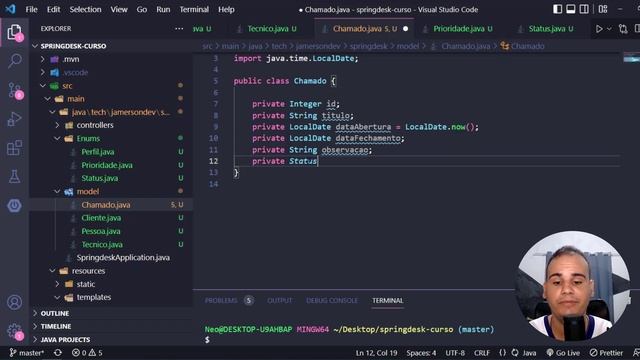Screen dimensions: 640x360
Task: Click the open changes compare icon
Action: coord(623,29)
